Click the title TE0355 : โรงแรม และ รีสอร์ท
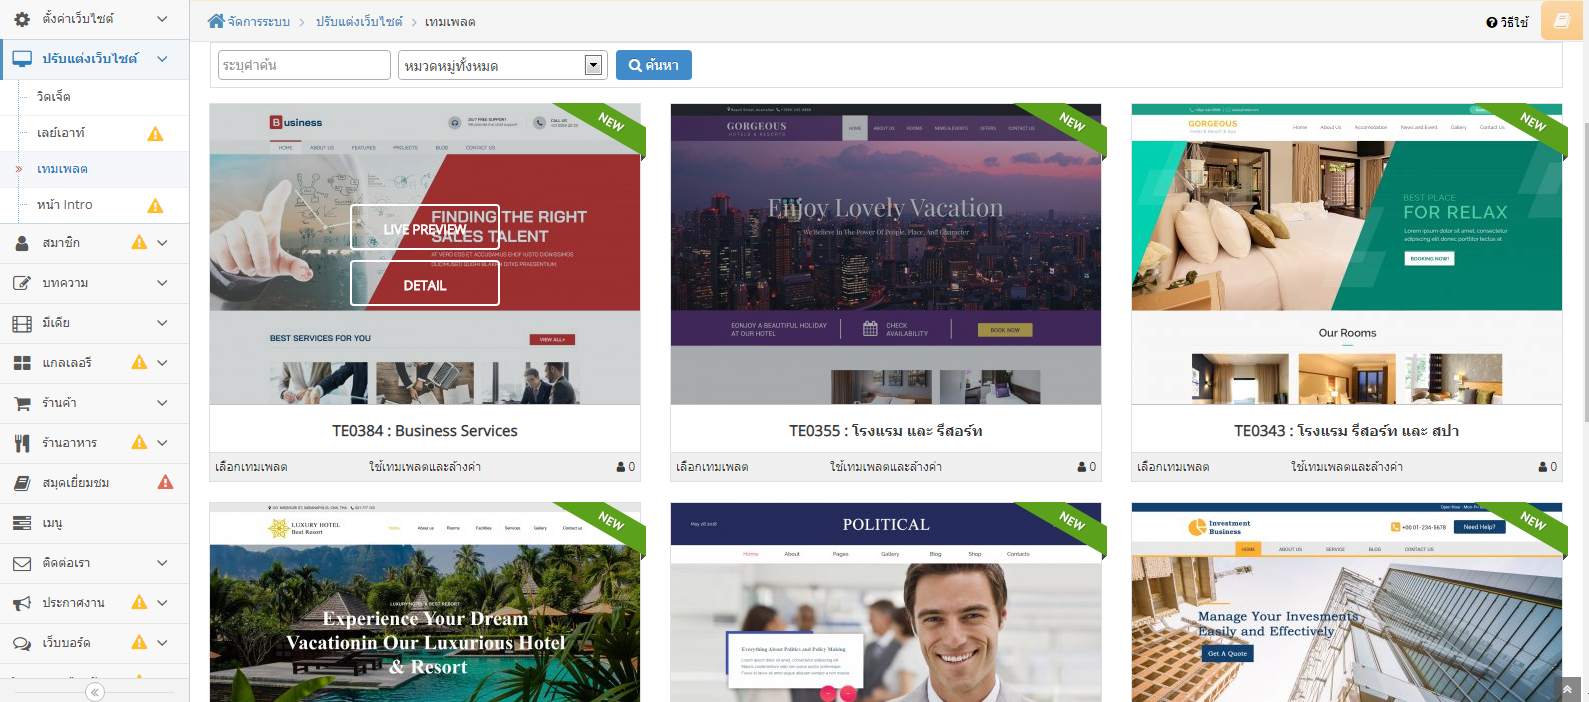Image resolution: width=1589 pixels, height=702 pixels. tap(886, 431)
